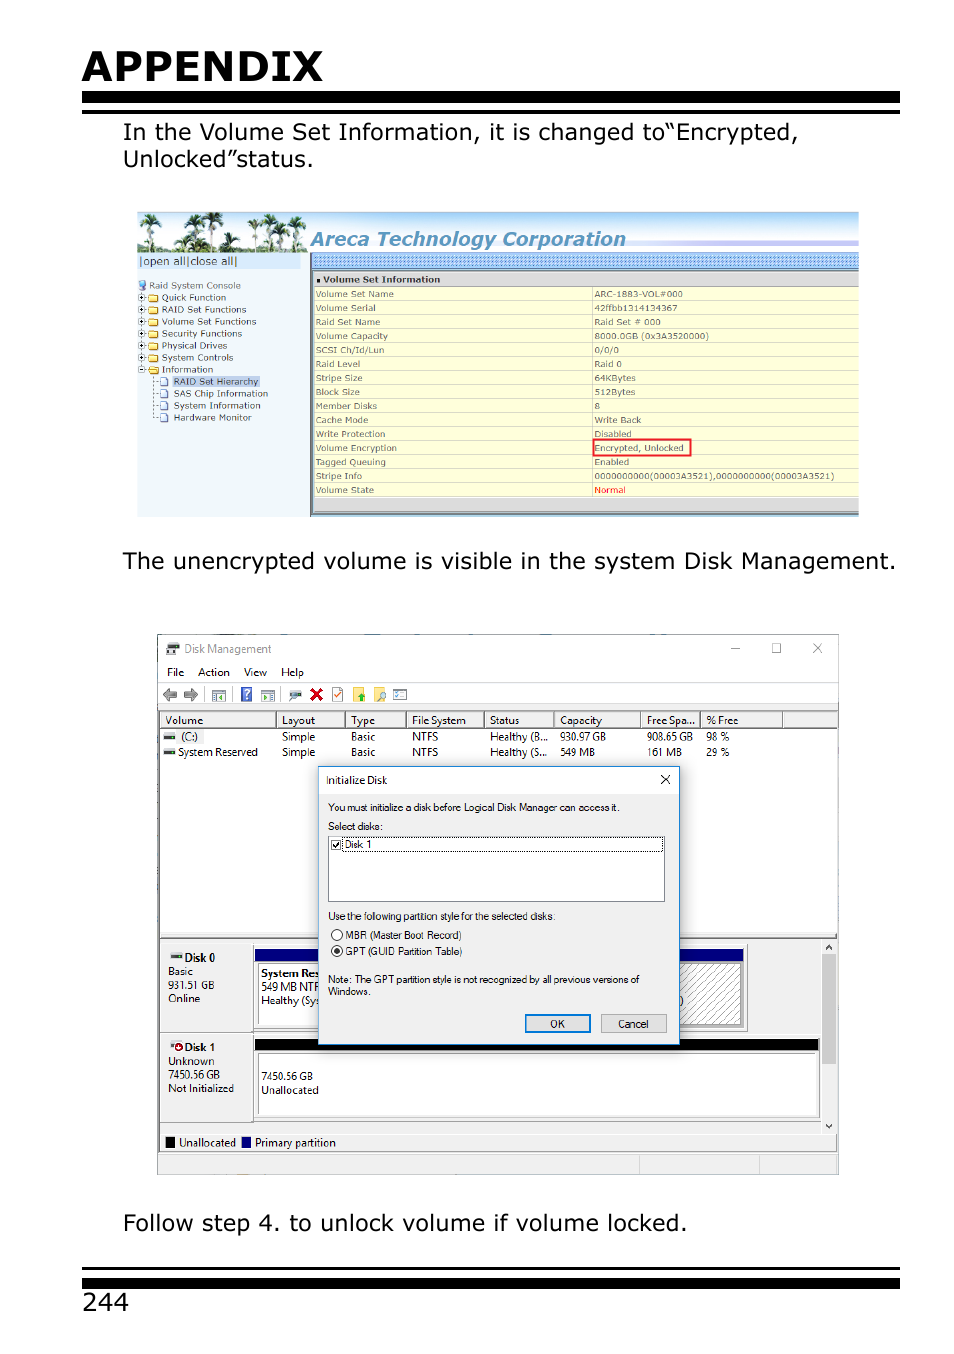Open the File menu in Disk Management
The height and width of the screenshot is (1354, 954).
tap(176, 673)
